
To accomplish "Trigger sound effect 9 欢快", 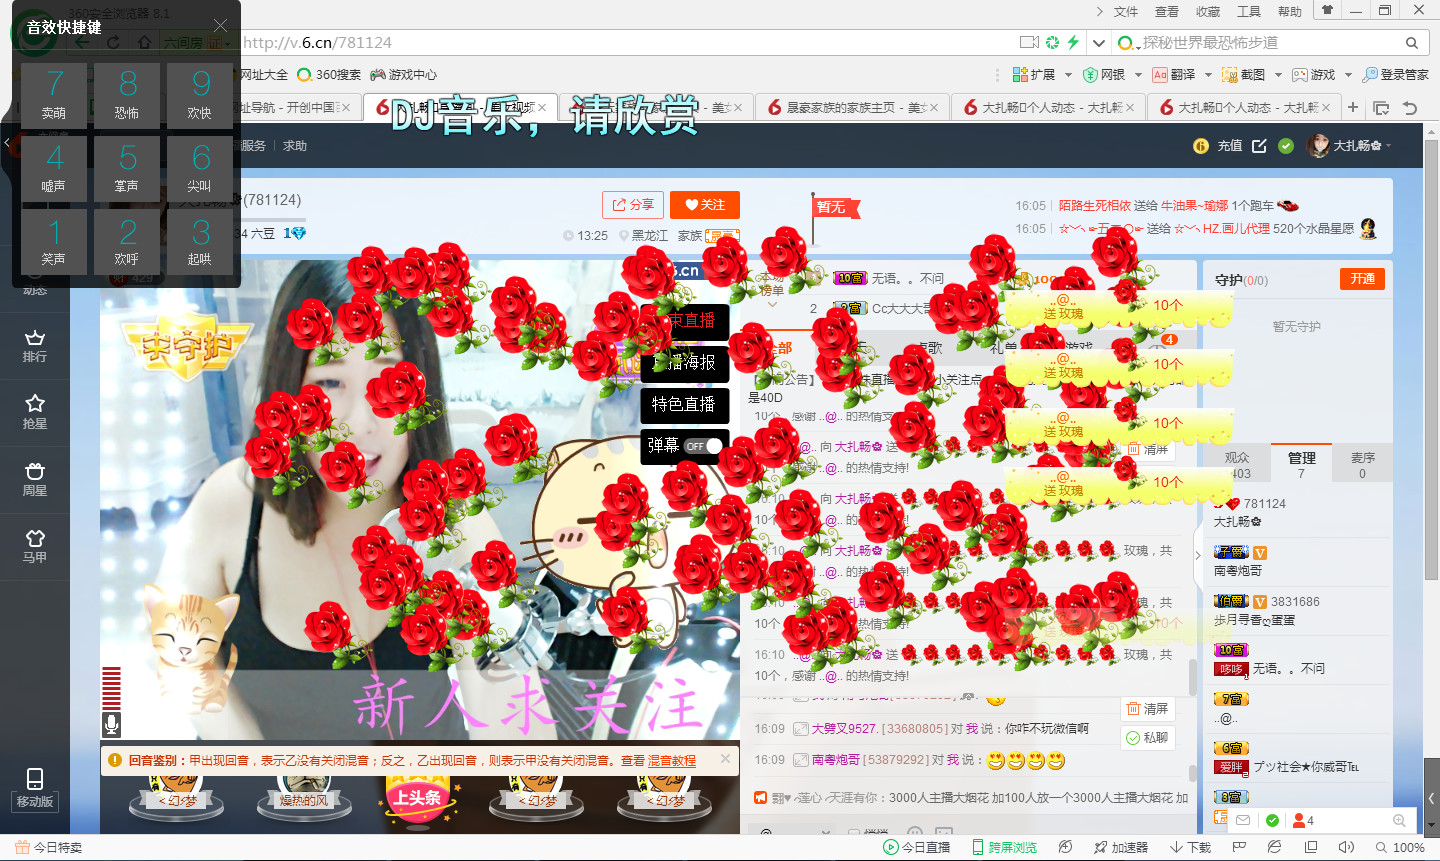I will [200, 94].
